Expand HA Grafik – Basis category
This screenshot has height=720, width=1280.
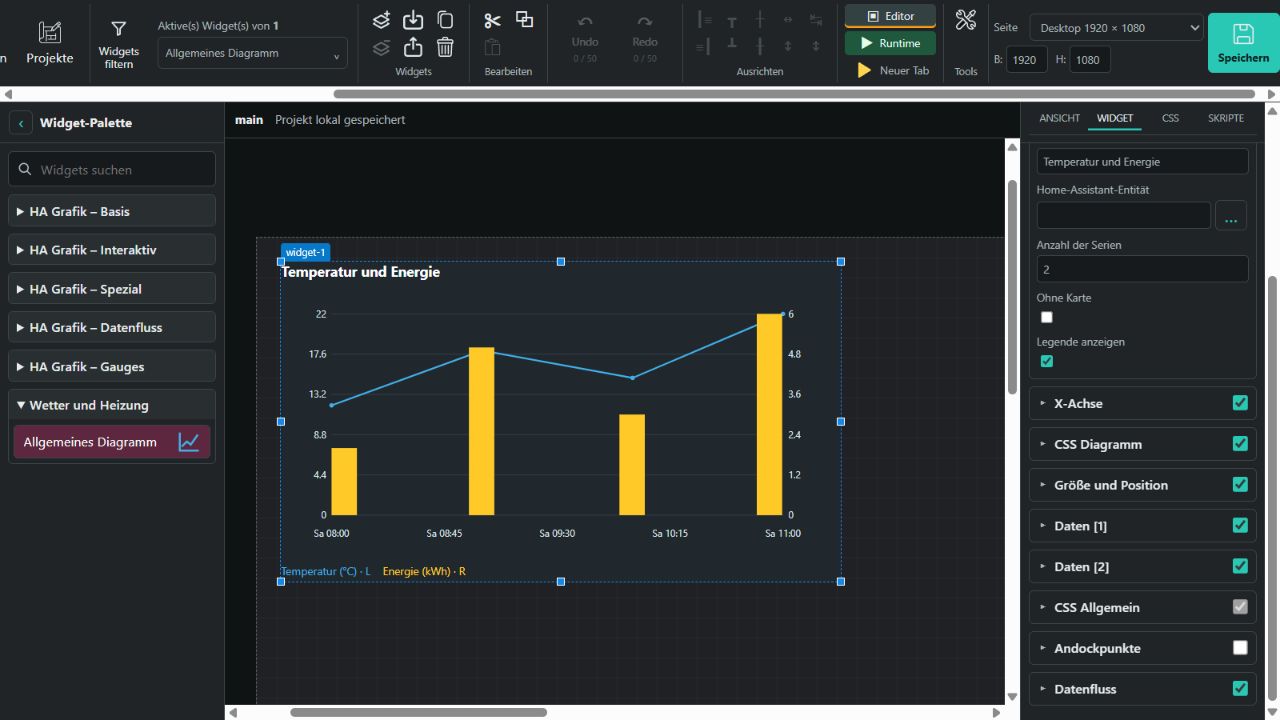tap(112, 211)
